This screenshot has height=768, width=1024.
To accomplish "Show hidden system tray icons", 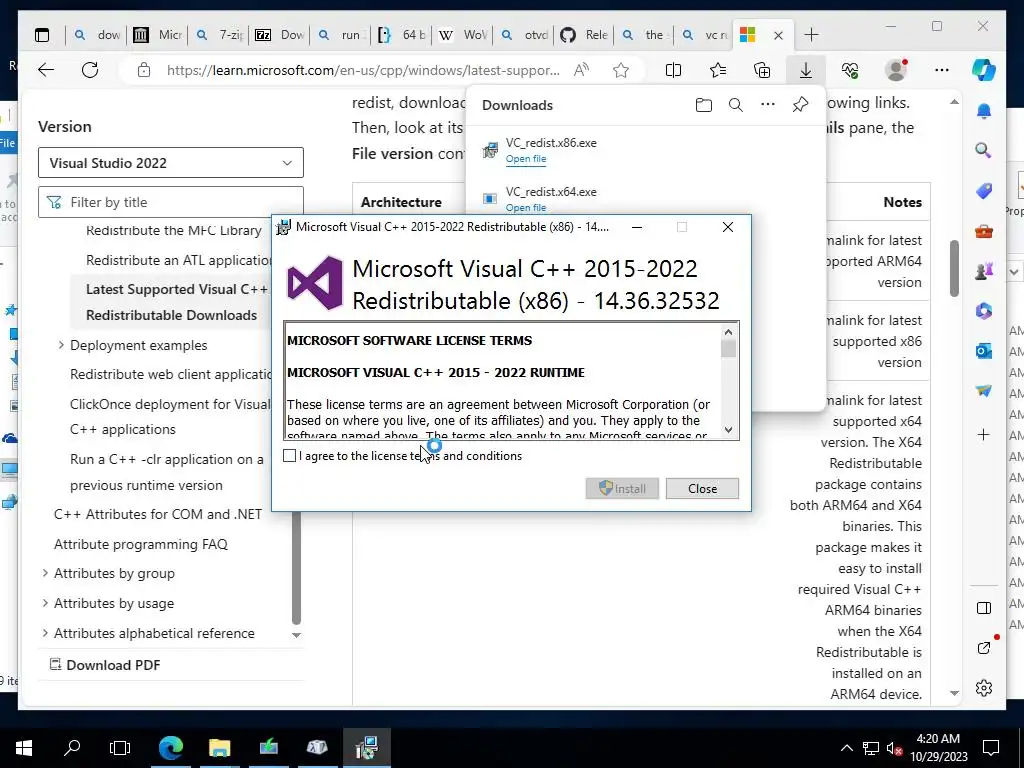I will tap(846, 748).
